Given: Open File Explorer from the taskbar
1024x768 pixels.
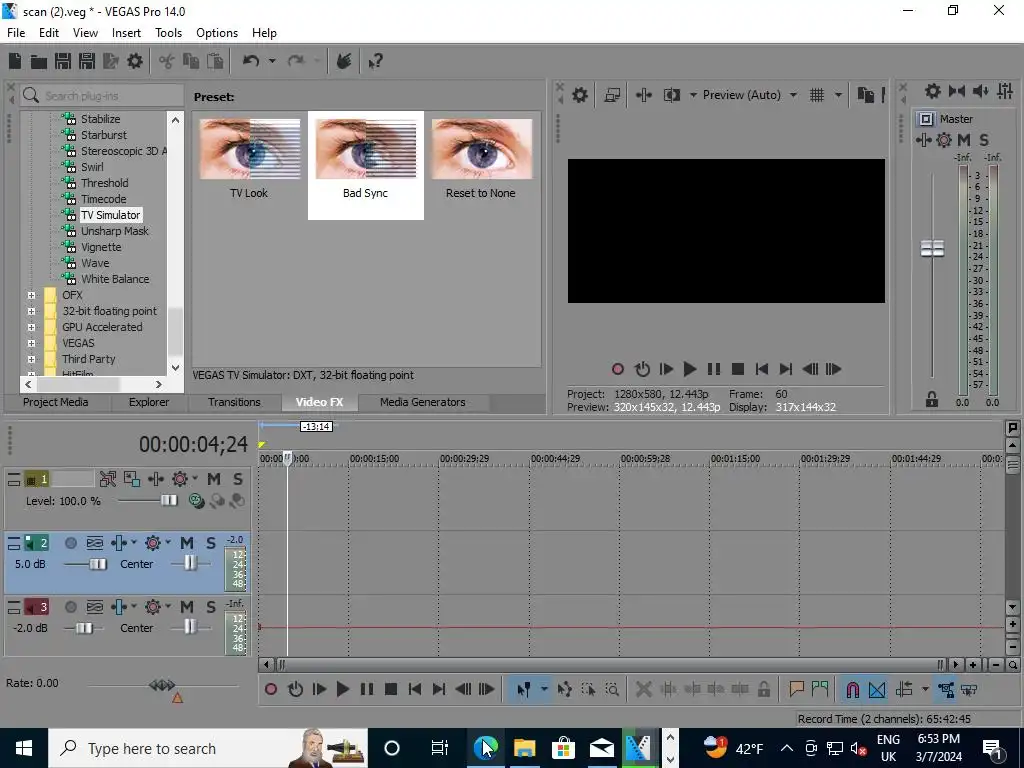Looking at the screenshot, I should click(x=524, y=748).
